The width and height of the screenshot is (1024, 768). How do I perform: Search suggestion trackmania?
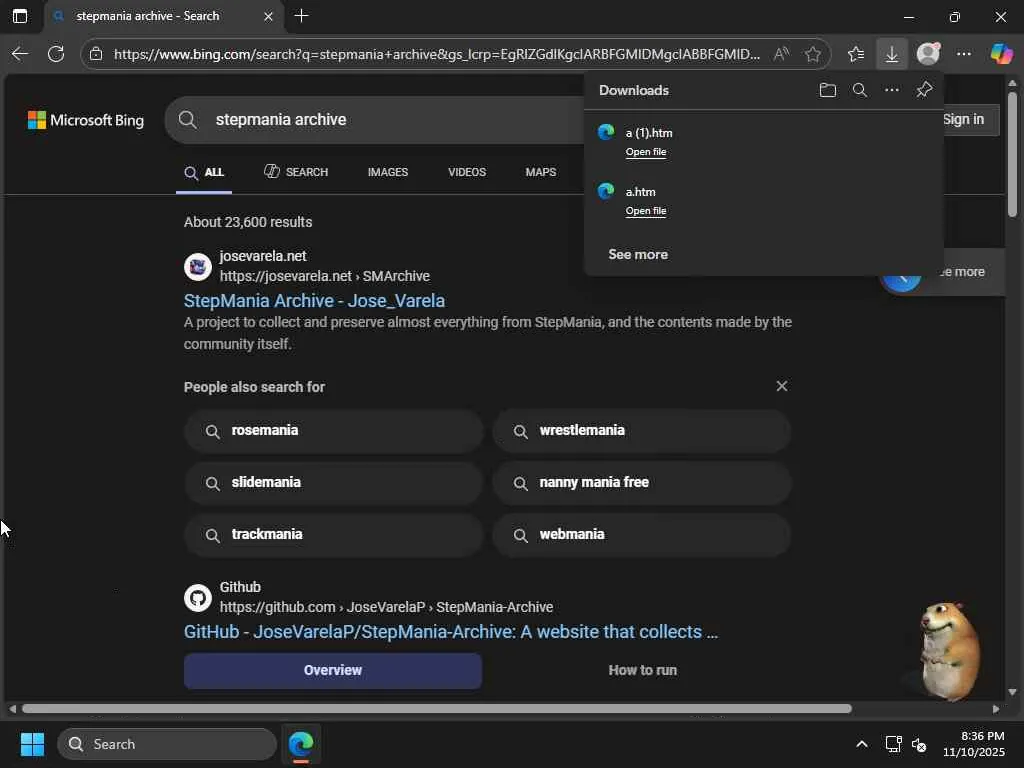point(334,535)
